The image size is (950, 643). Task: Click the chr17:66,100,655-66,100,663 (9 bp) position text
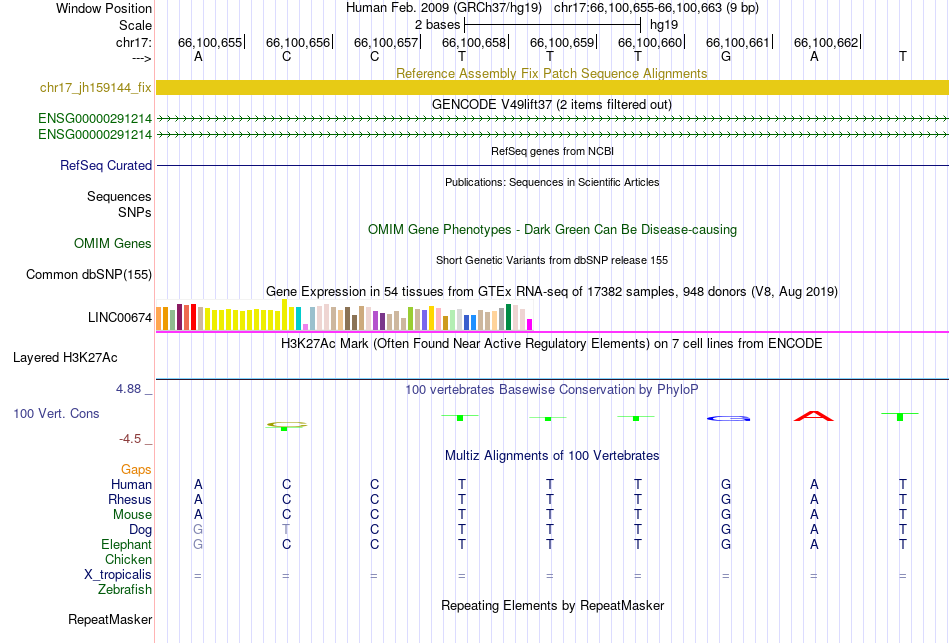(x=656, y=8)
